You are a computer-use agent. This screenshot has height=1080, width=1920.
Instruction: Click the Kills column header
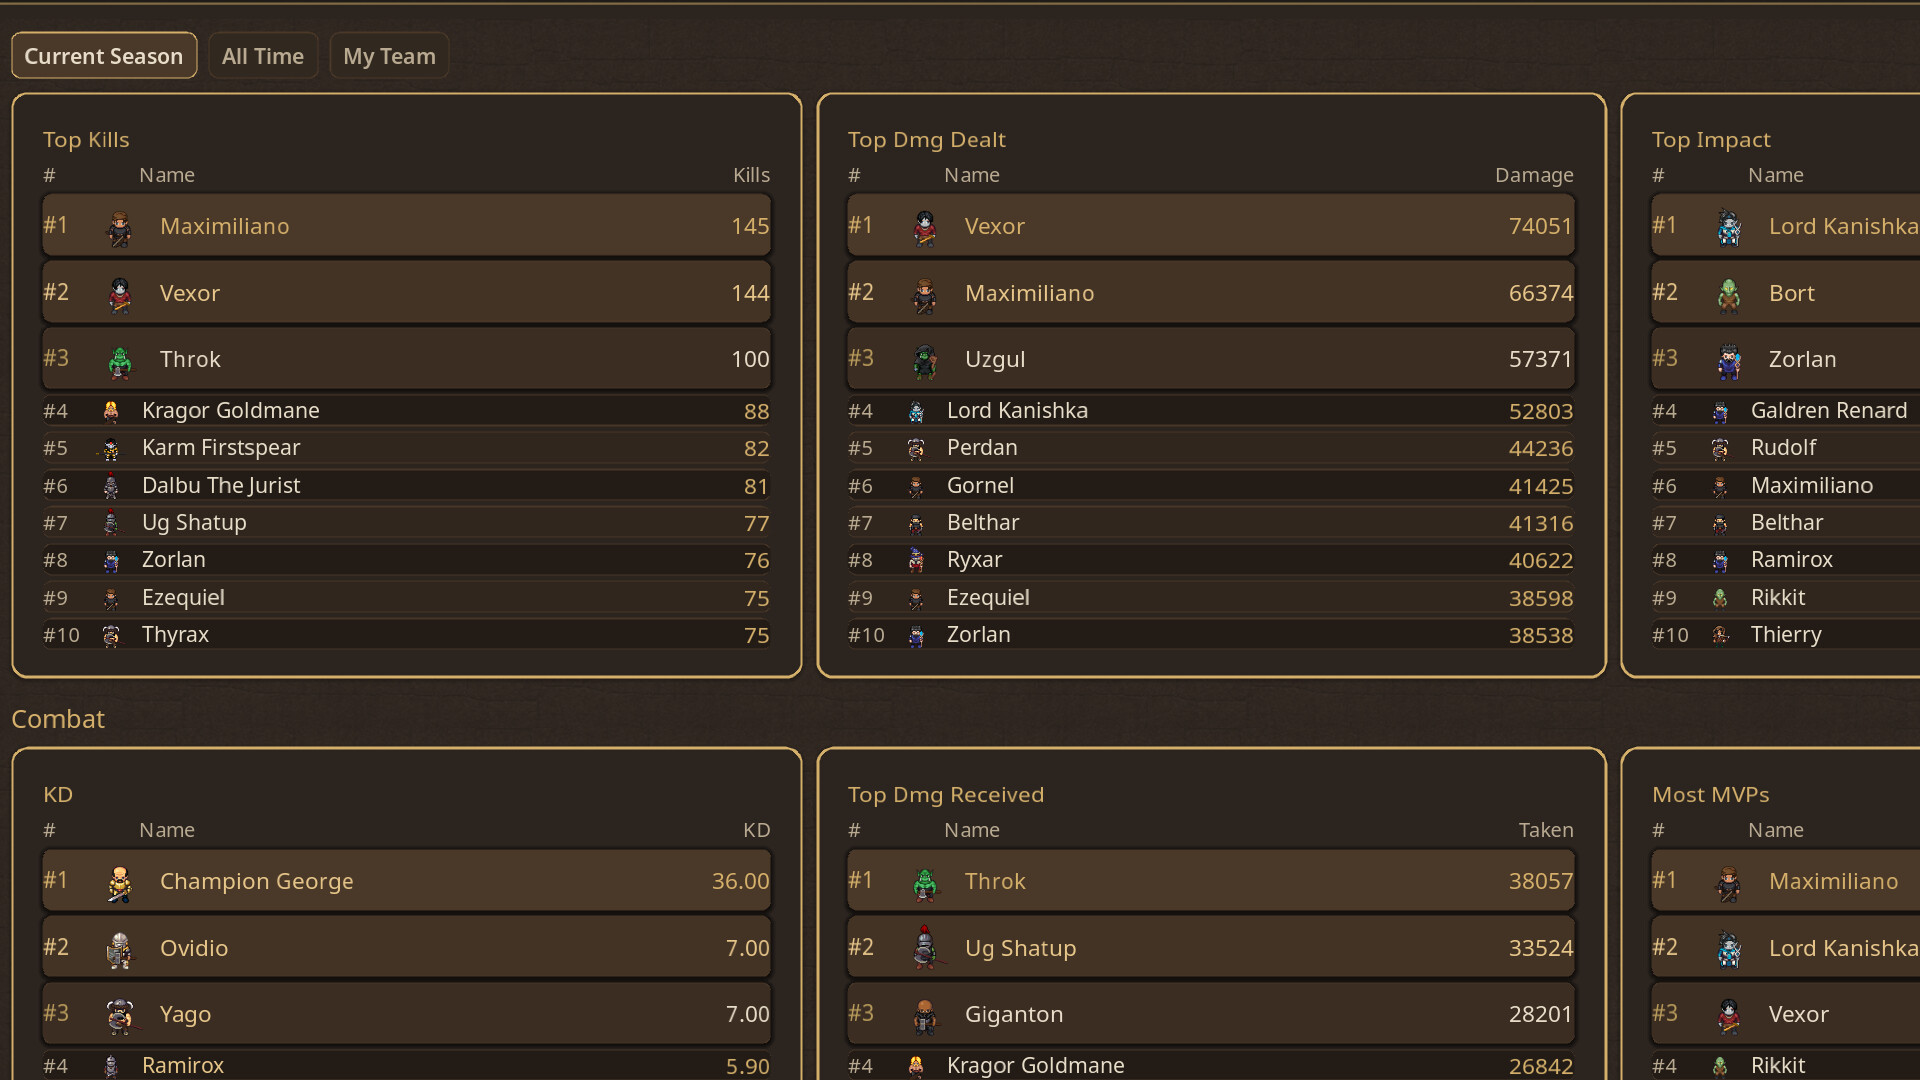751,175
